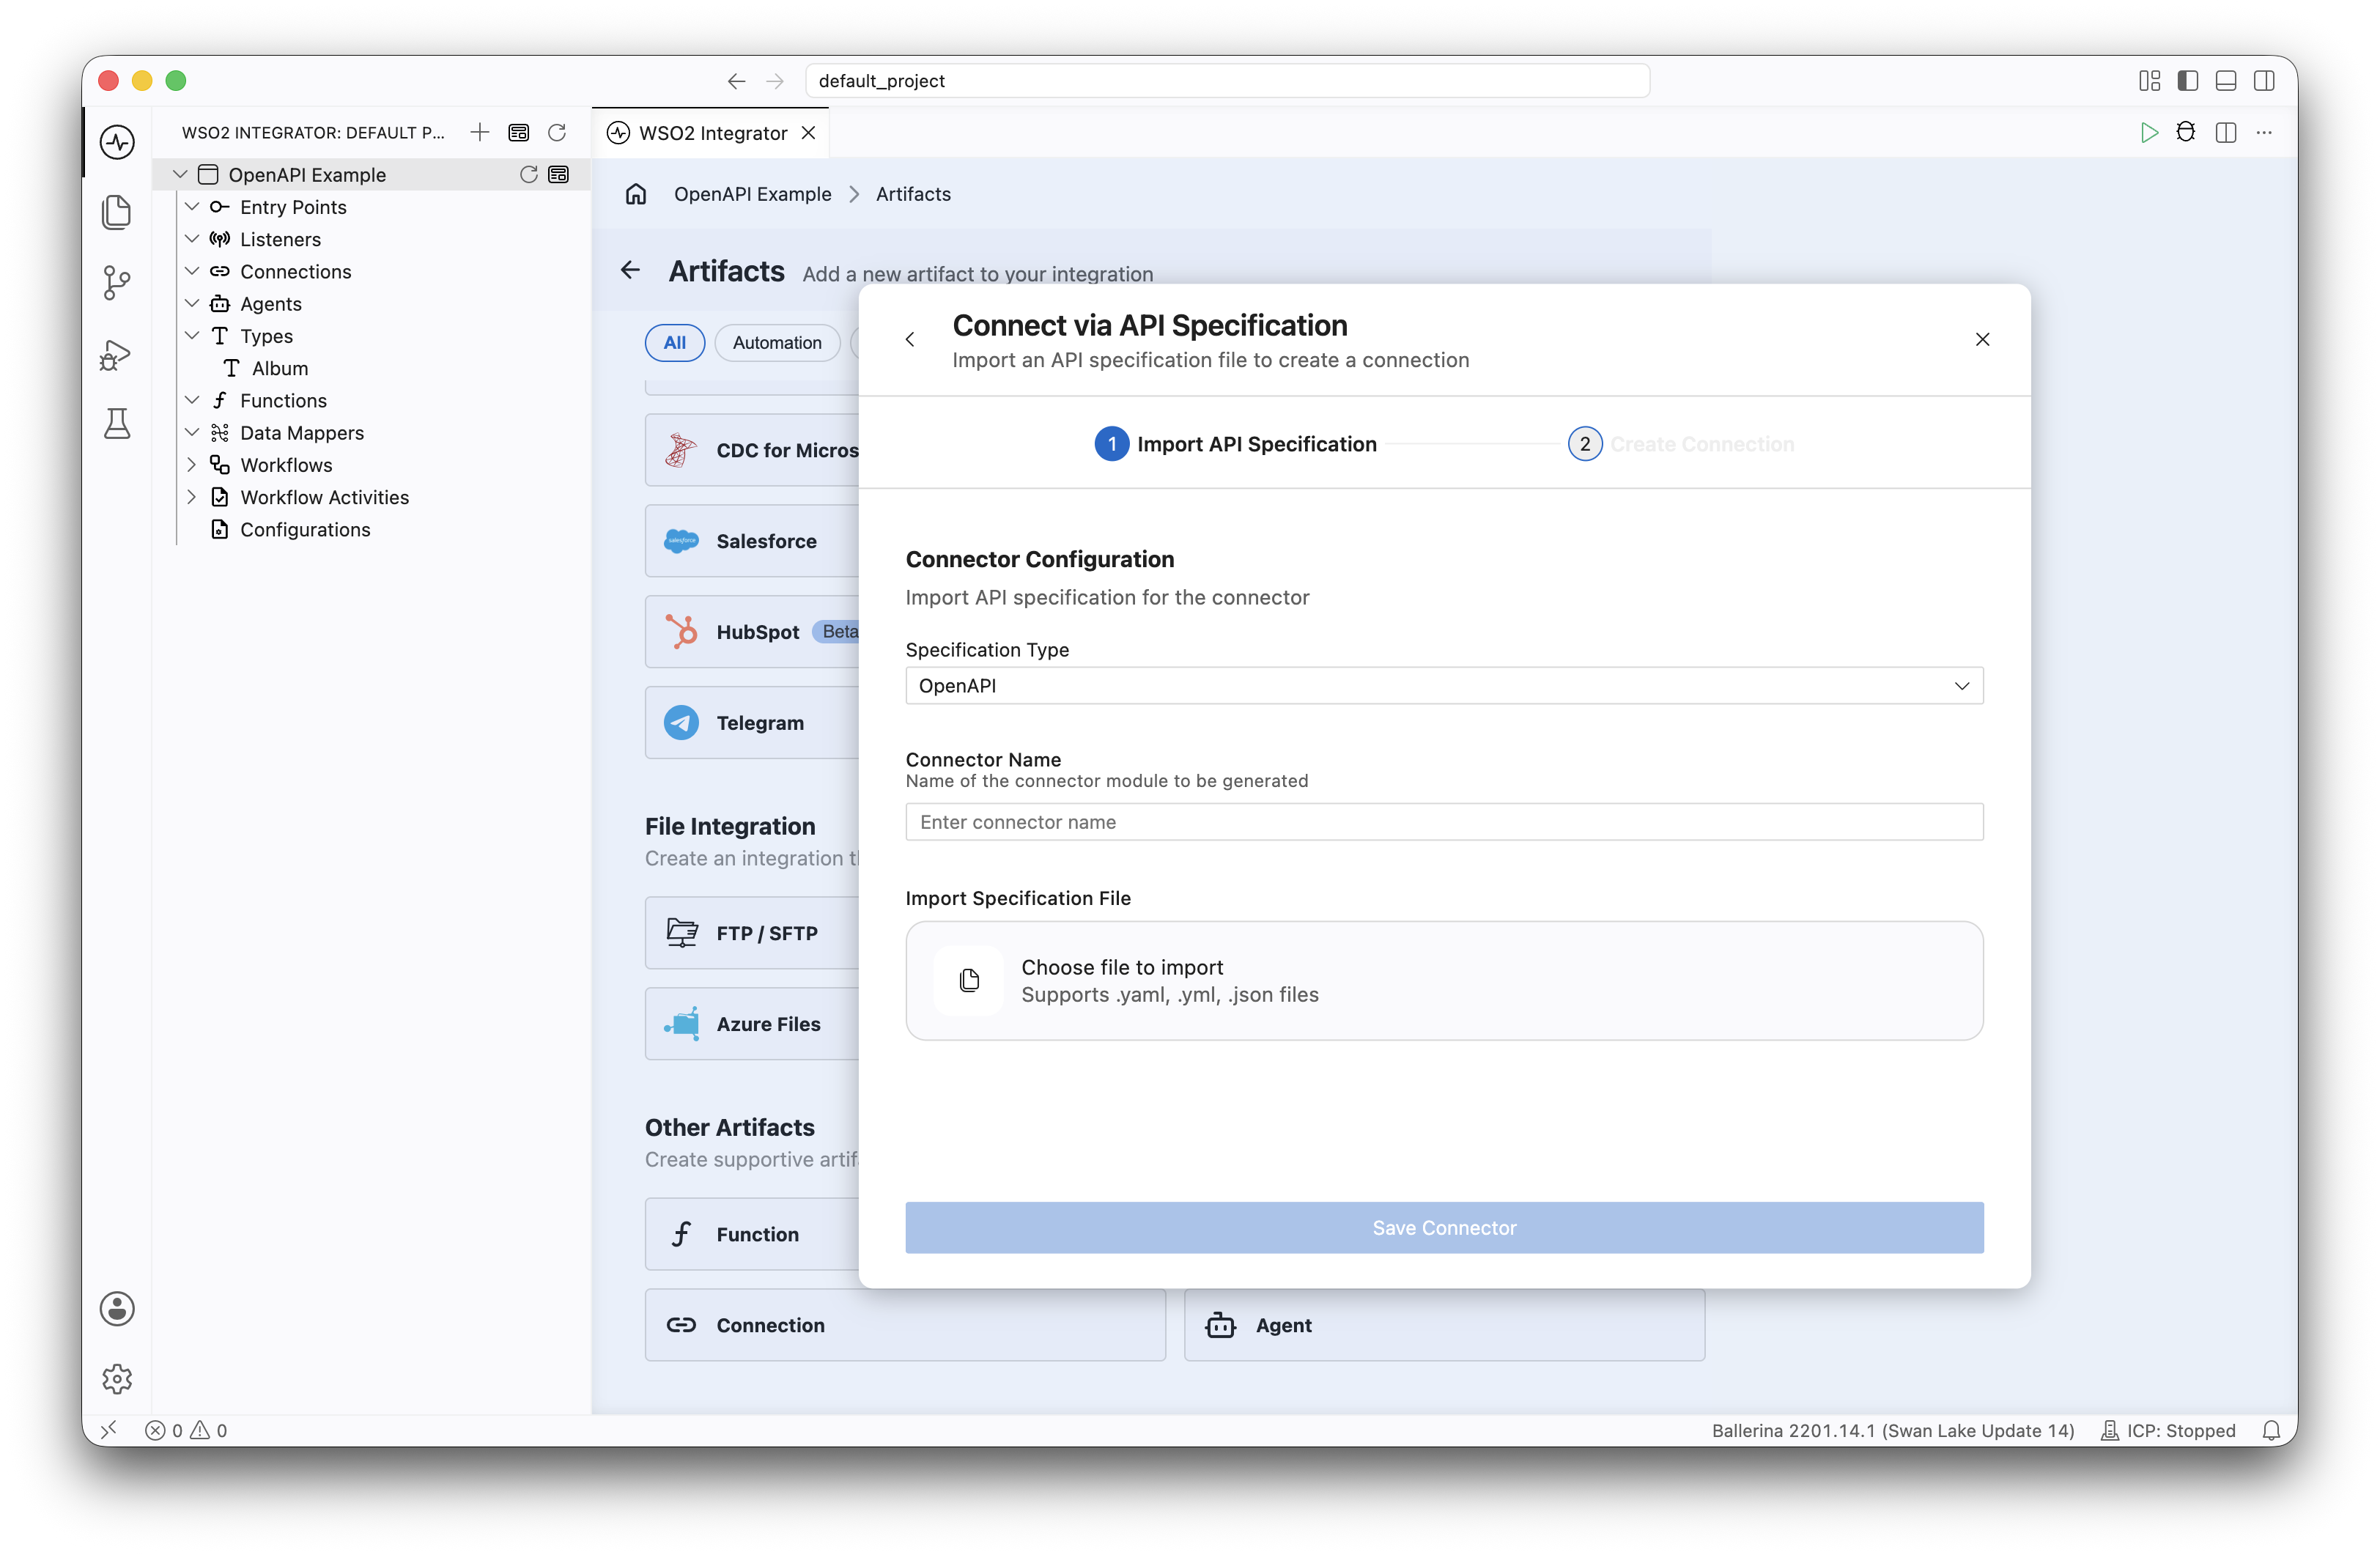
Task: Collapse the Types tree node
Action: click(x=192, y=336)
